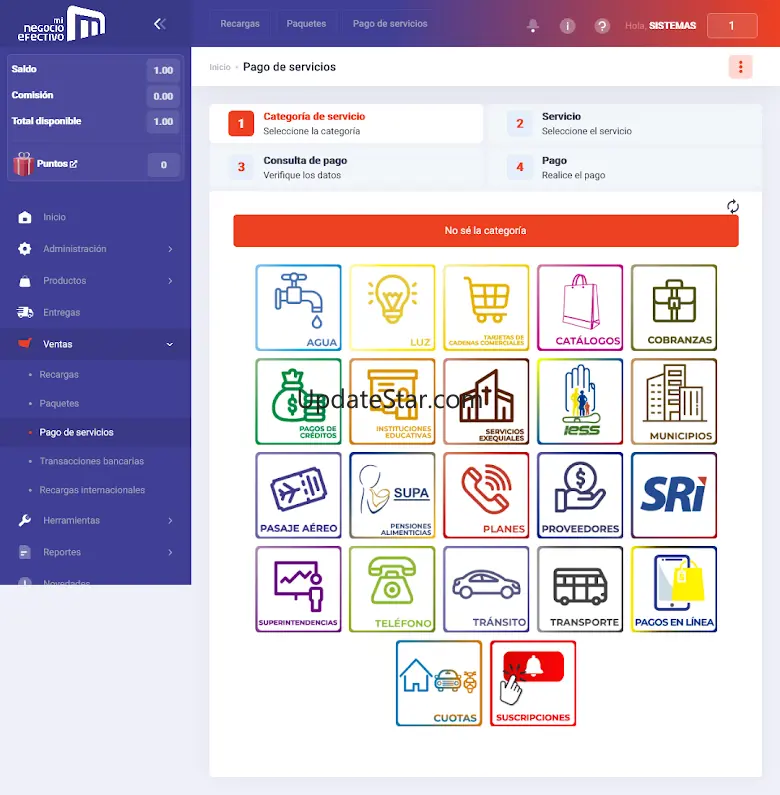Open the Recargas top tab
Screen dimensions: 780x795
pos(240,24)
